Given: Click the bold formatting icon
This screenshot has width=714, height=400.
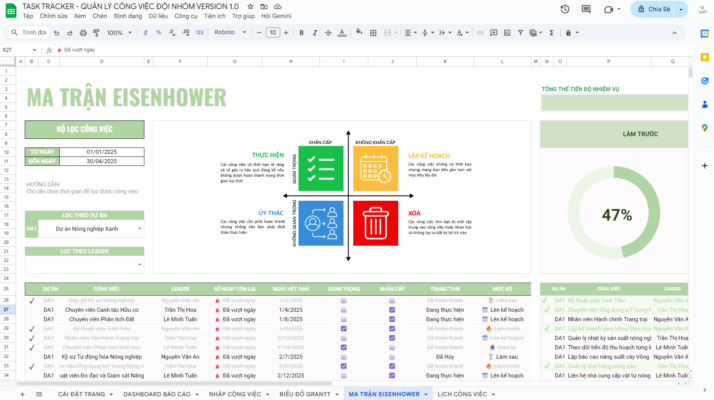Looking at the screenshot, I should [297, 32].
